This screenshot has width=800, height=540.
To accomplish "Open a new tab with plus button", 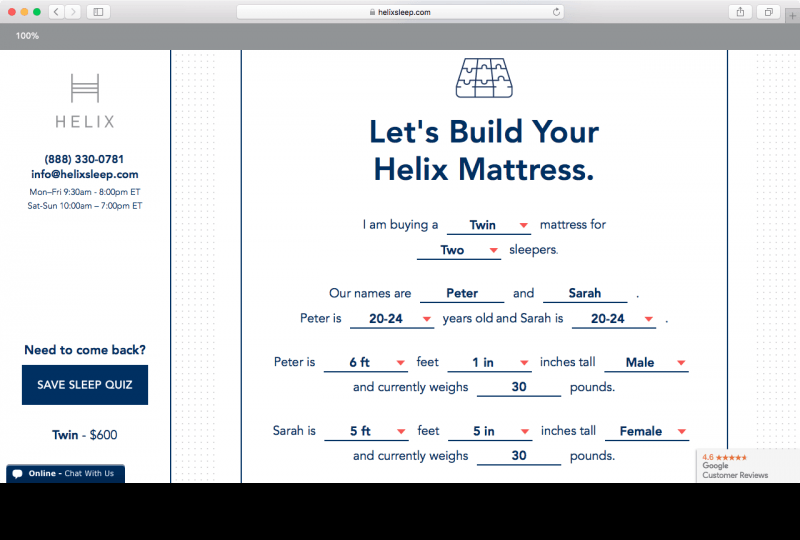I will [x=792, y=16].
